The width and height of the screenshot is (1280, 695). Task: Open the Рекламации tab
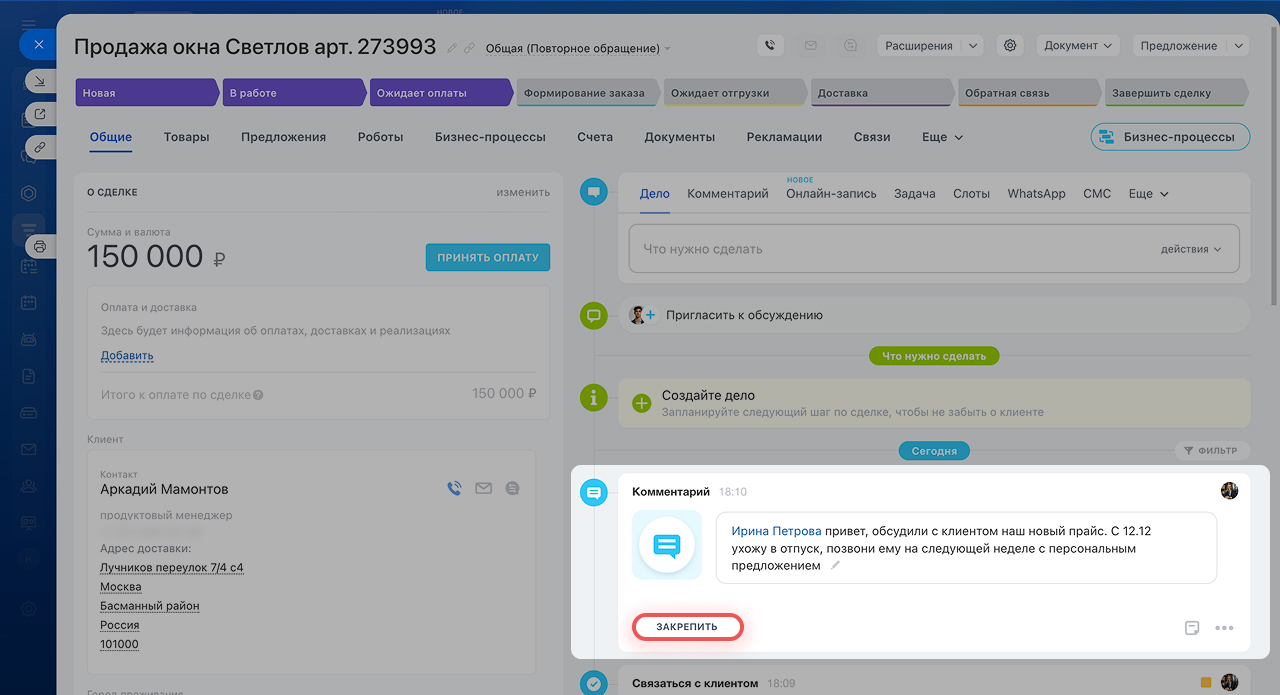pyautogui.click(x=784, y=137)
